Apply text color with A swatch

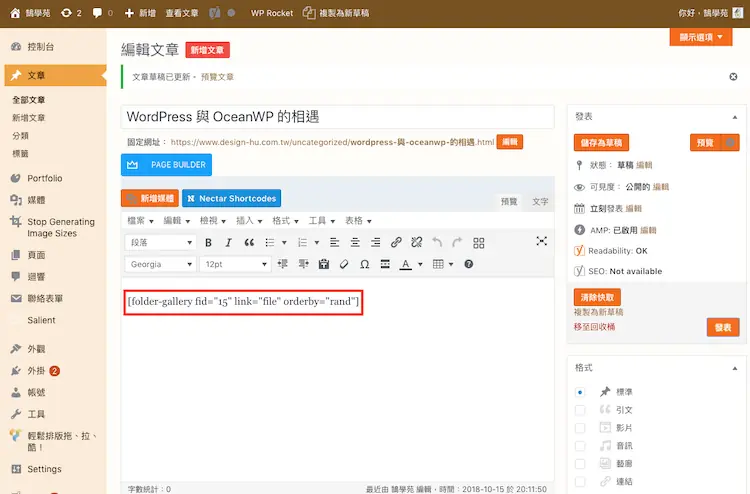point(406,264)
